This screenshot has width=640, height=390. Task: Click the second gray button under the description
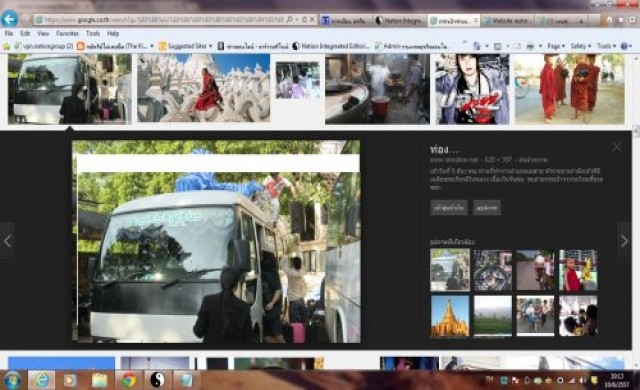[x=487, y=208]
